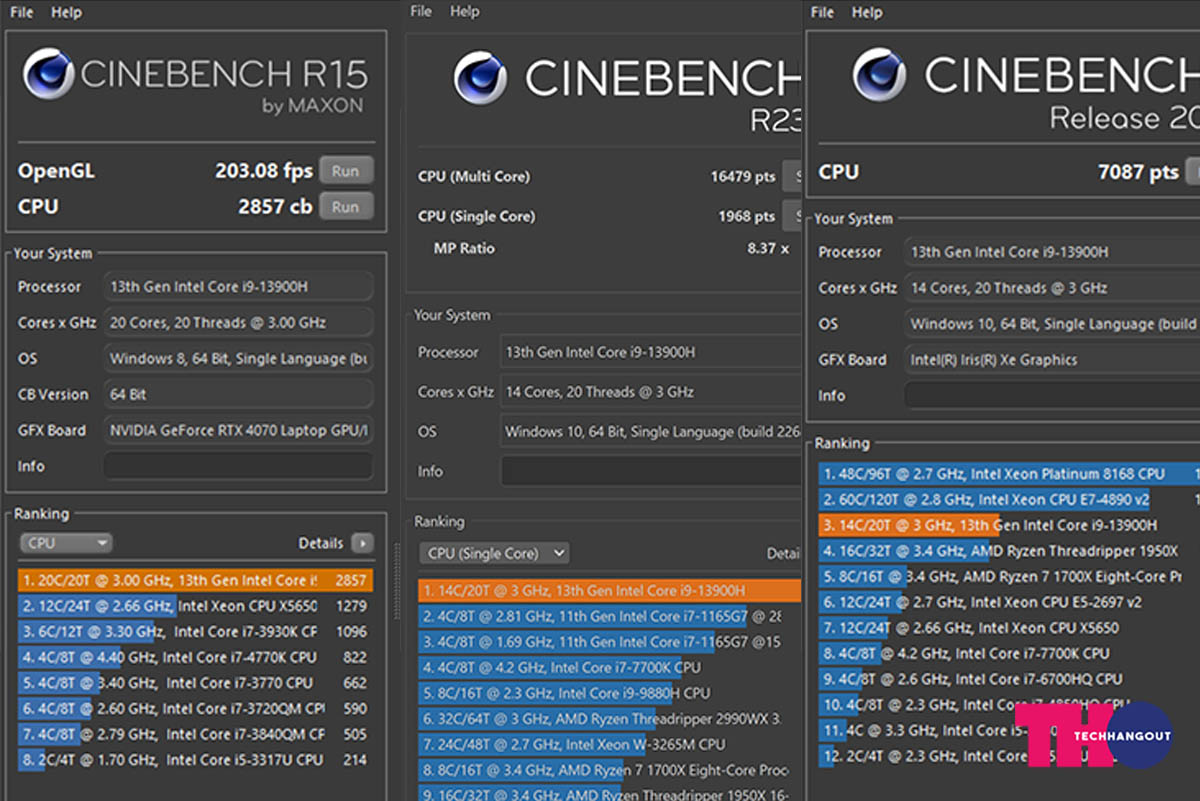Image resolution: width=1200 pixels, height=801 pixels.
Task: Click the empty Info field in Cinebench Release 20
Action: [1052, 395]
